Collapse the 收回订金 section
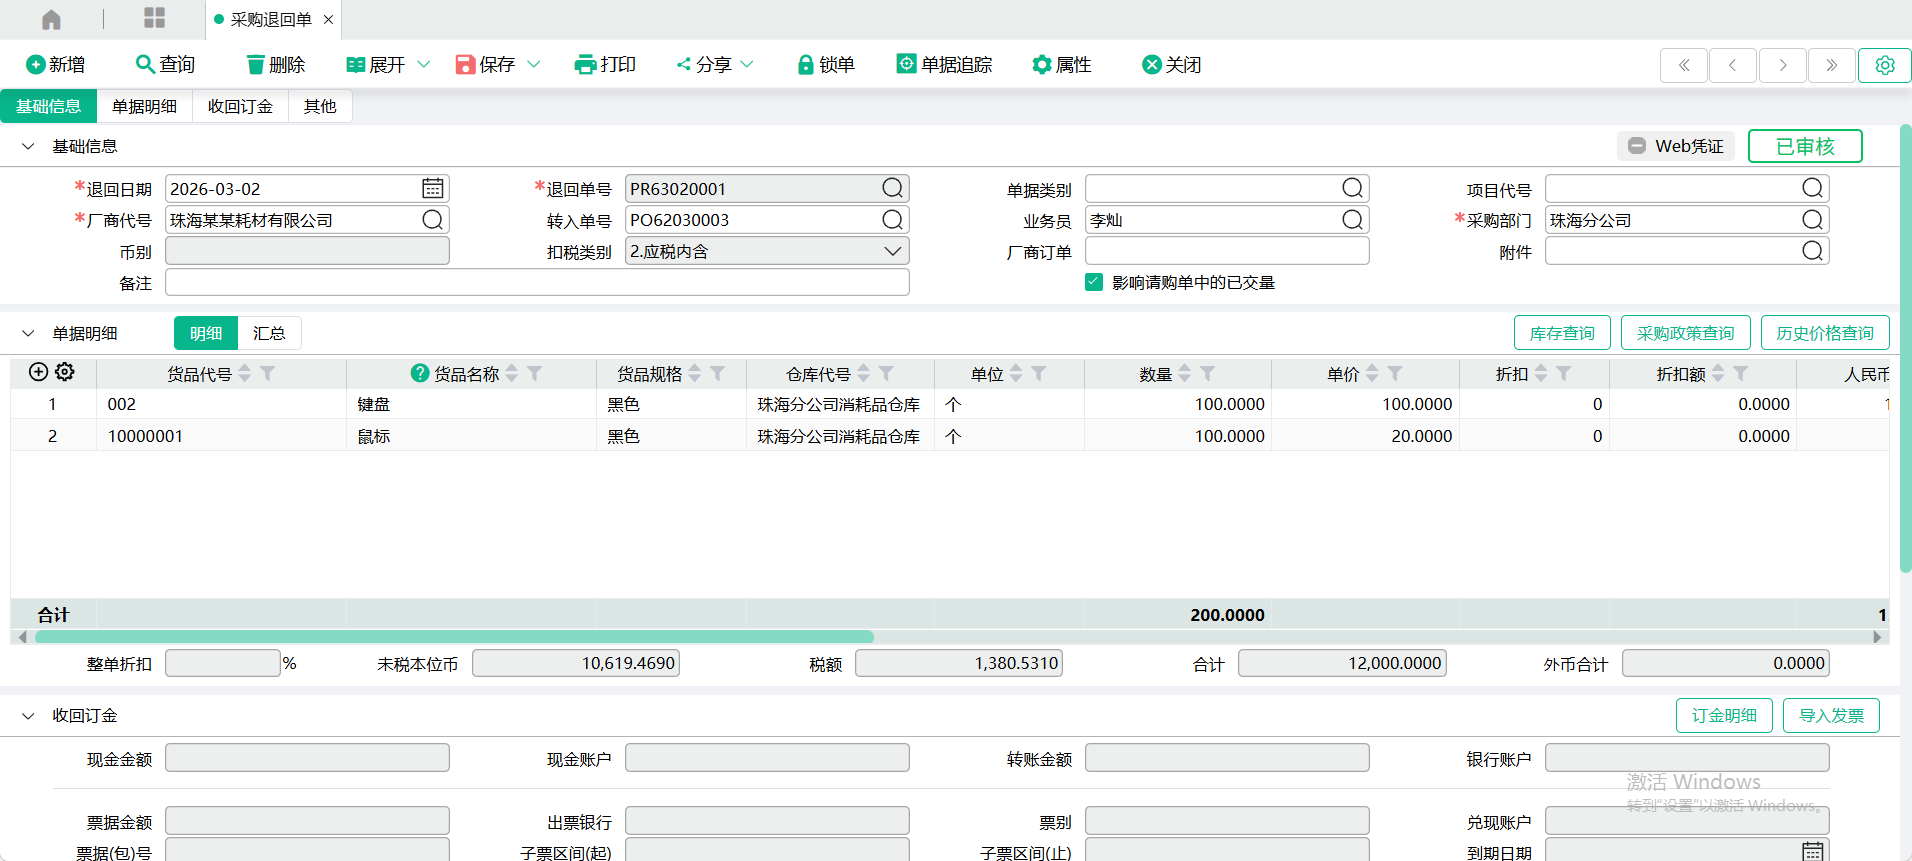The image size is (1912, 861). tap(28, 716)
